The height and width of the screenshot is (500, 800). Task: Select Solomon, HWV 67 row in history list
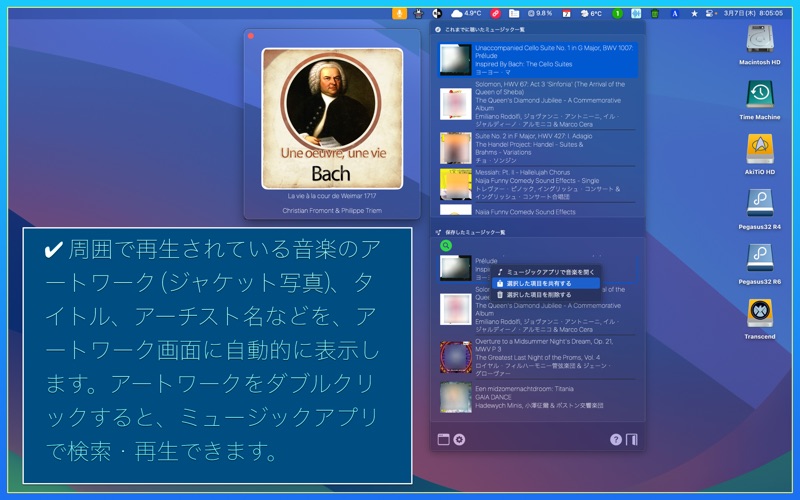[538, 104]
